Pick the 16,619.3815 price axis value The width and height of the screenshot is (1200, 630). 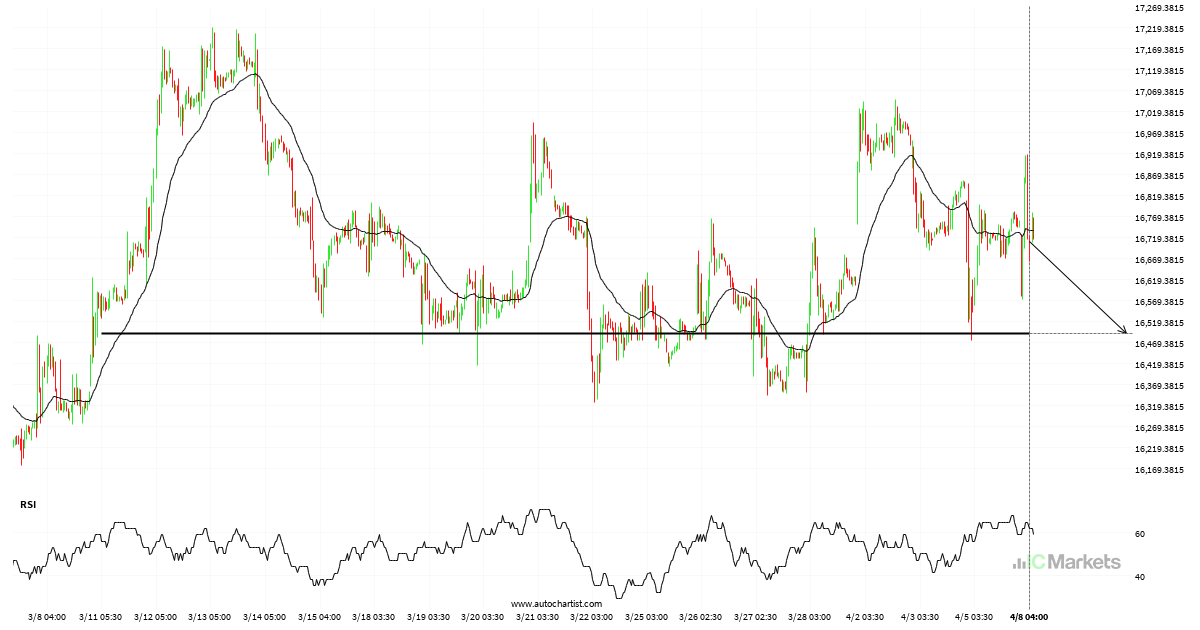tap(1160, 281)
